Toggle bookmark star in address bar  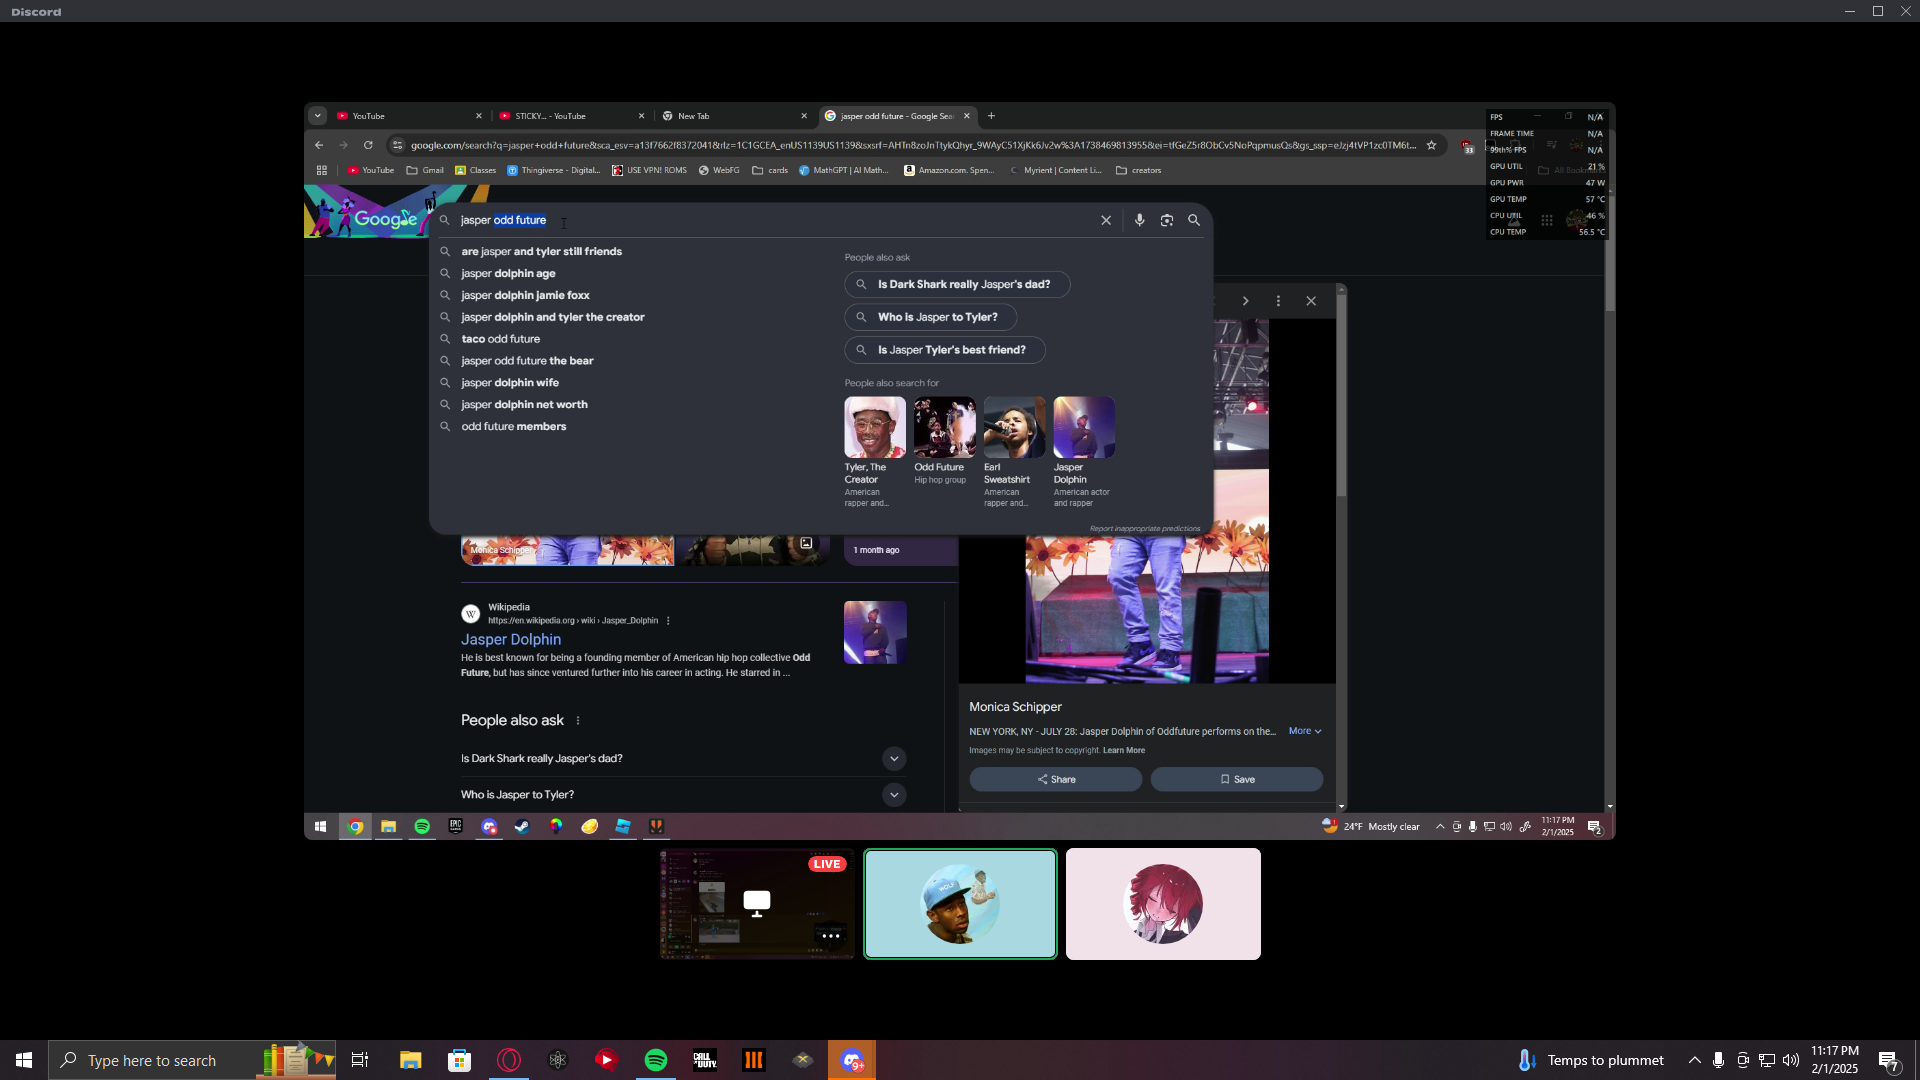[1431, 145]
